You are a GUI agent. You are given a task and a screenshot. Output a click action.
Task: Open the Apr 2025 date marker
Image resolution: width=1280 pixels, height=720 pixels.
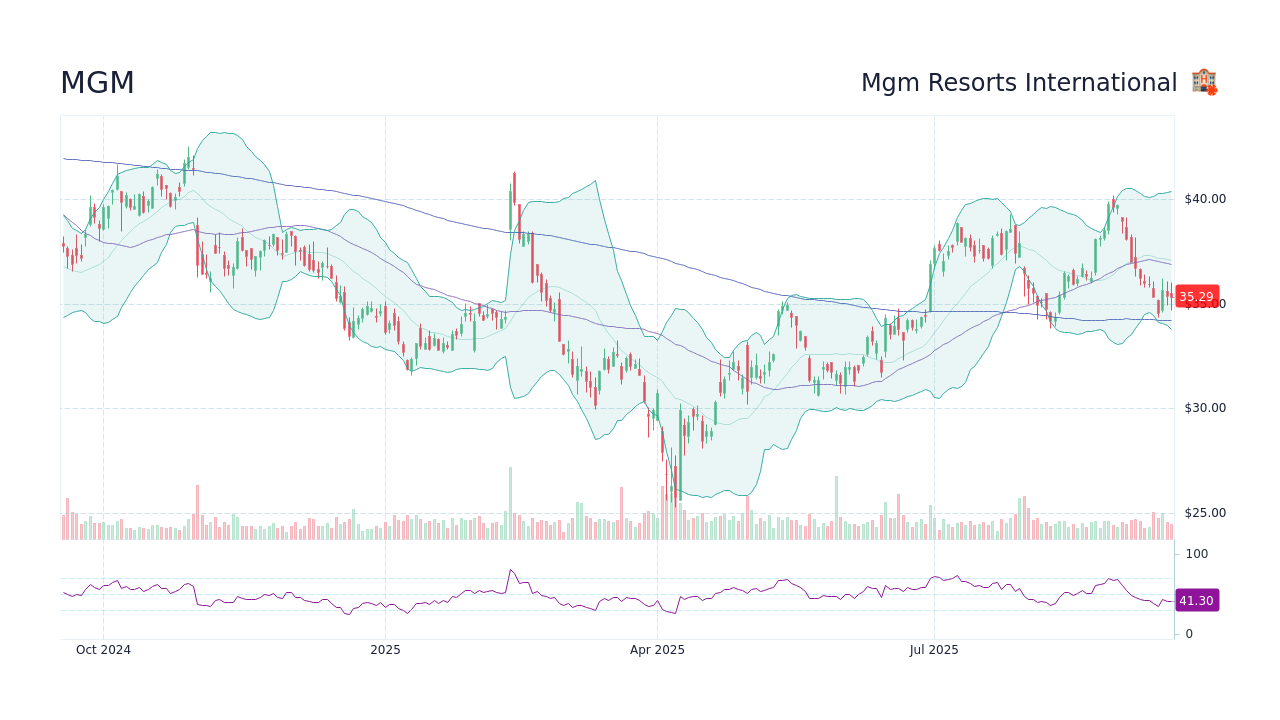tap(659, 649)
